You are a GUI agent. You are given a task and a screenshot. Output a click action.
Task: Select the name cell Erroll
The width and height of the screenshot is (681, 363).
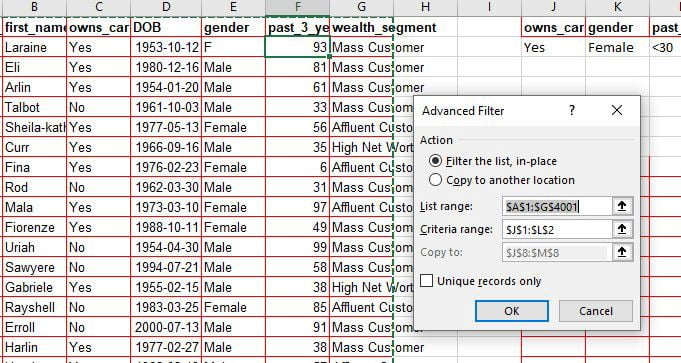tap(34, 327)
